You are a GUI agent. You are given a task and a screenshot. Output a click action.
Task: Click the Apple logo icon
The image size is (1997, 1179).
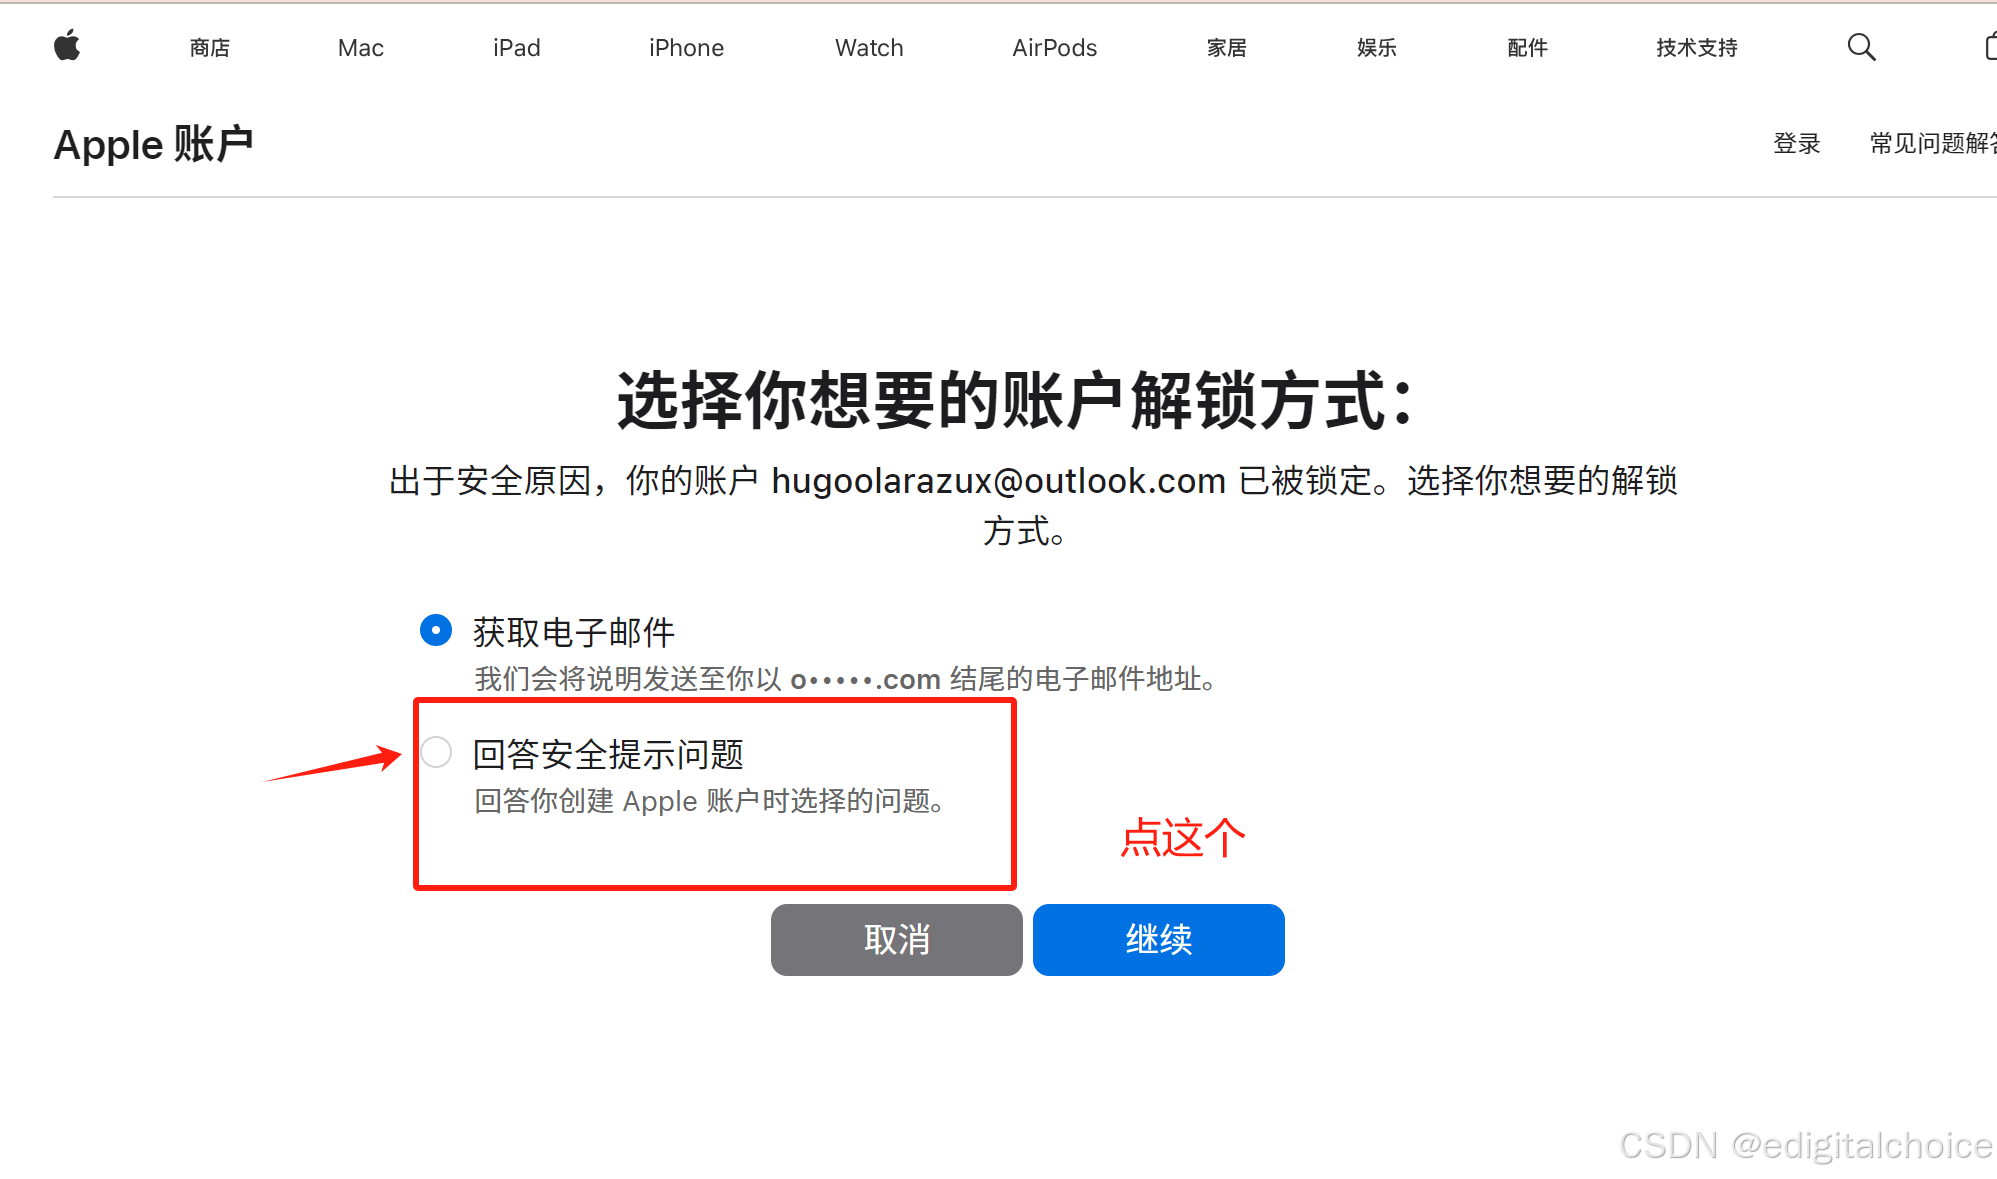click(67, 46)
